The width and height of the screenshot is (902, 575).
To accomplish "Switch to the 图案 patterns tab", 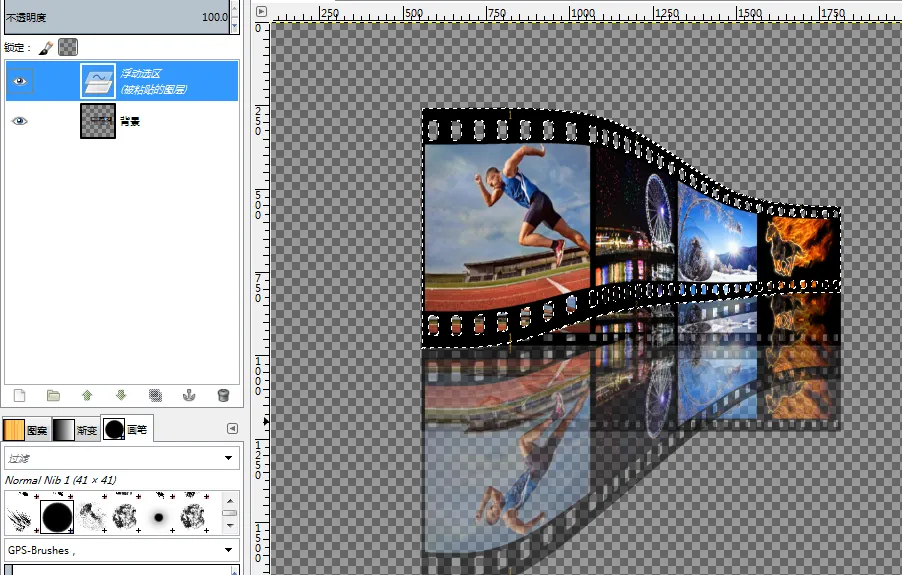I will click(26, 430).
